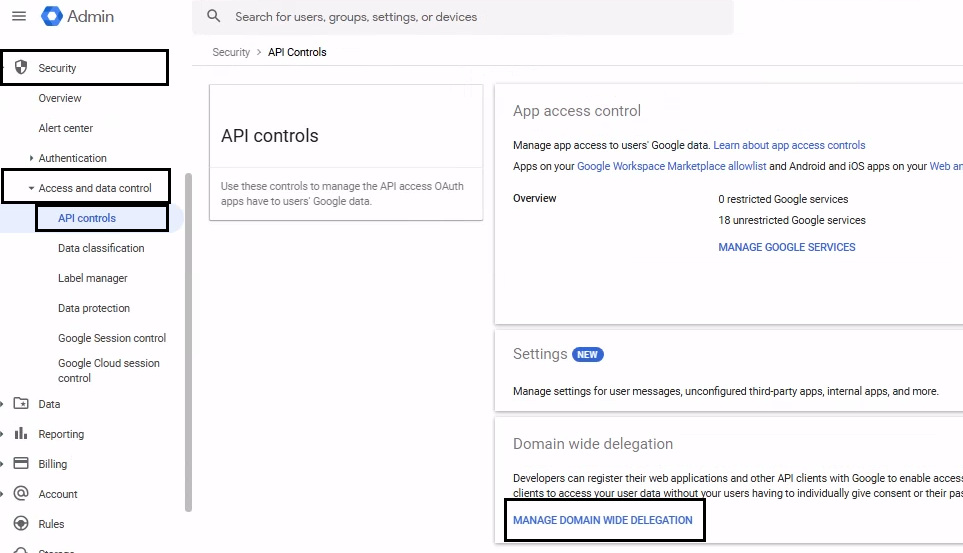
Task: Open the Account sidebar section
Action: (x=58, y=495)
